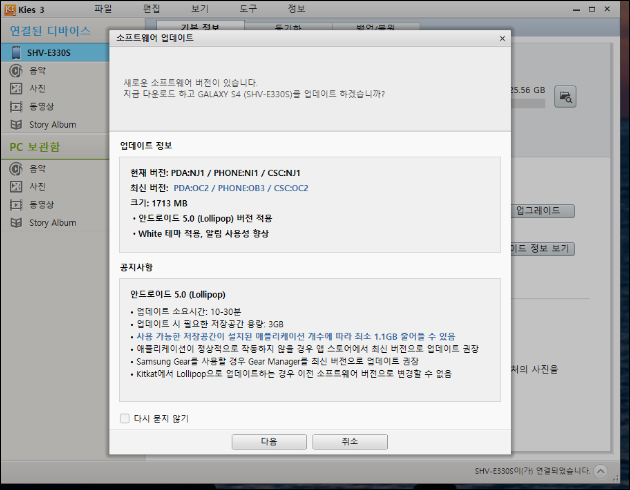The image size is (630, 490).
Task: Click the Kitkat에서 Lollipop downgrade warning line
Action: pos(294,374)
